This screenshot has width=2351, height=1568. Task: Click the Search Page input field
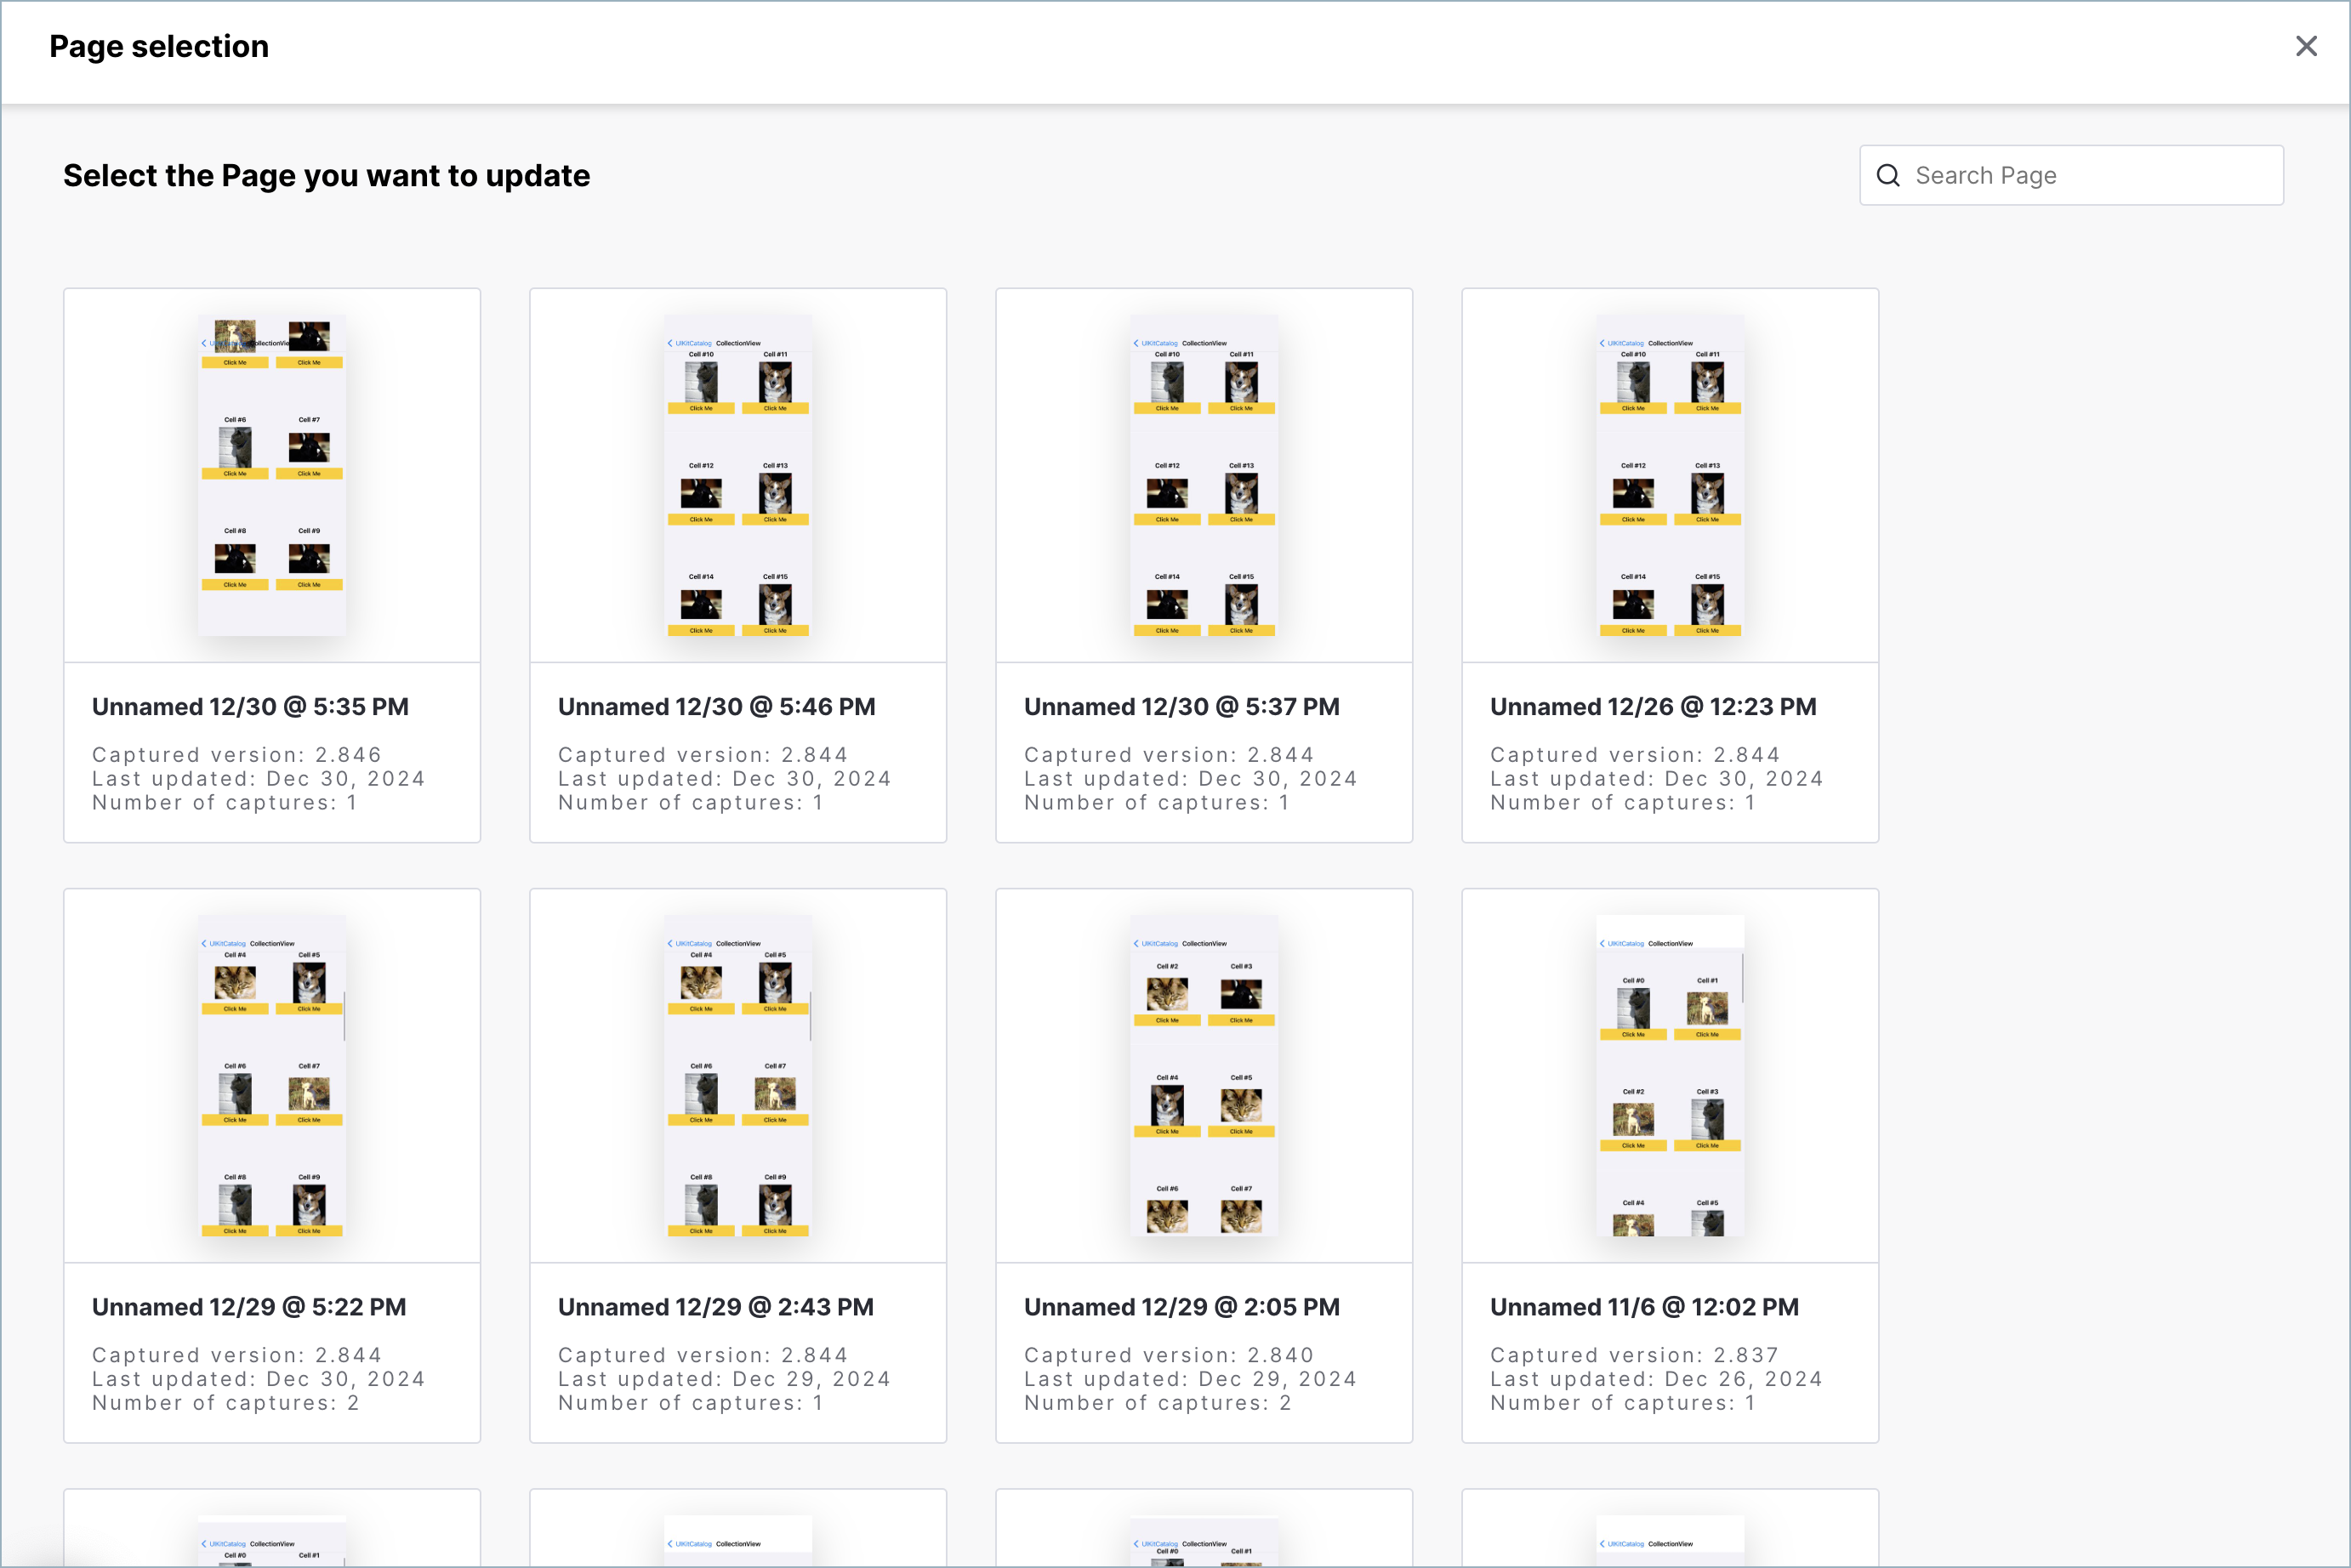2071,176
